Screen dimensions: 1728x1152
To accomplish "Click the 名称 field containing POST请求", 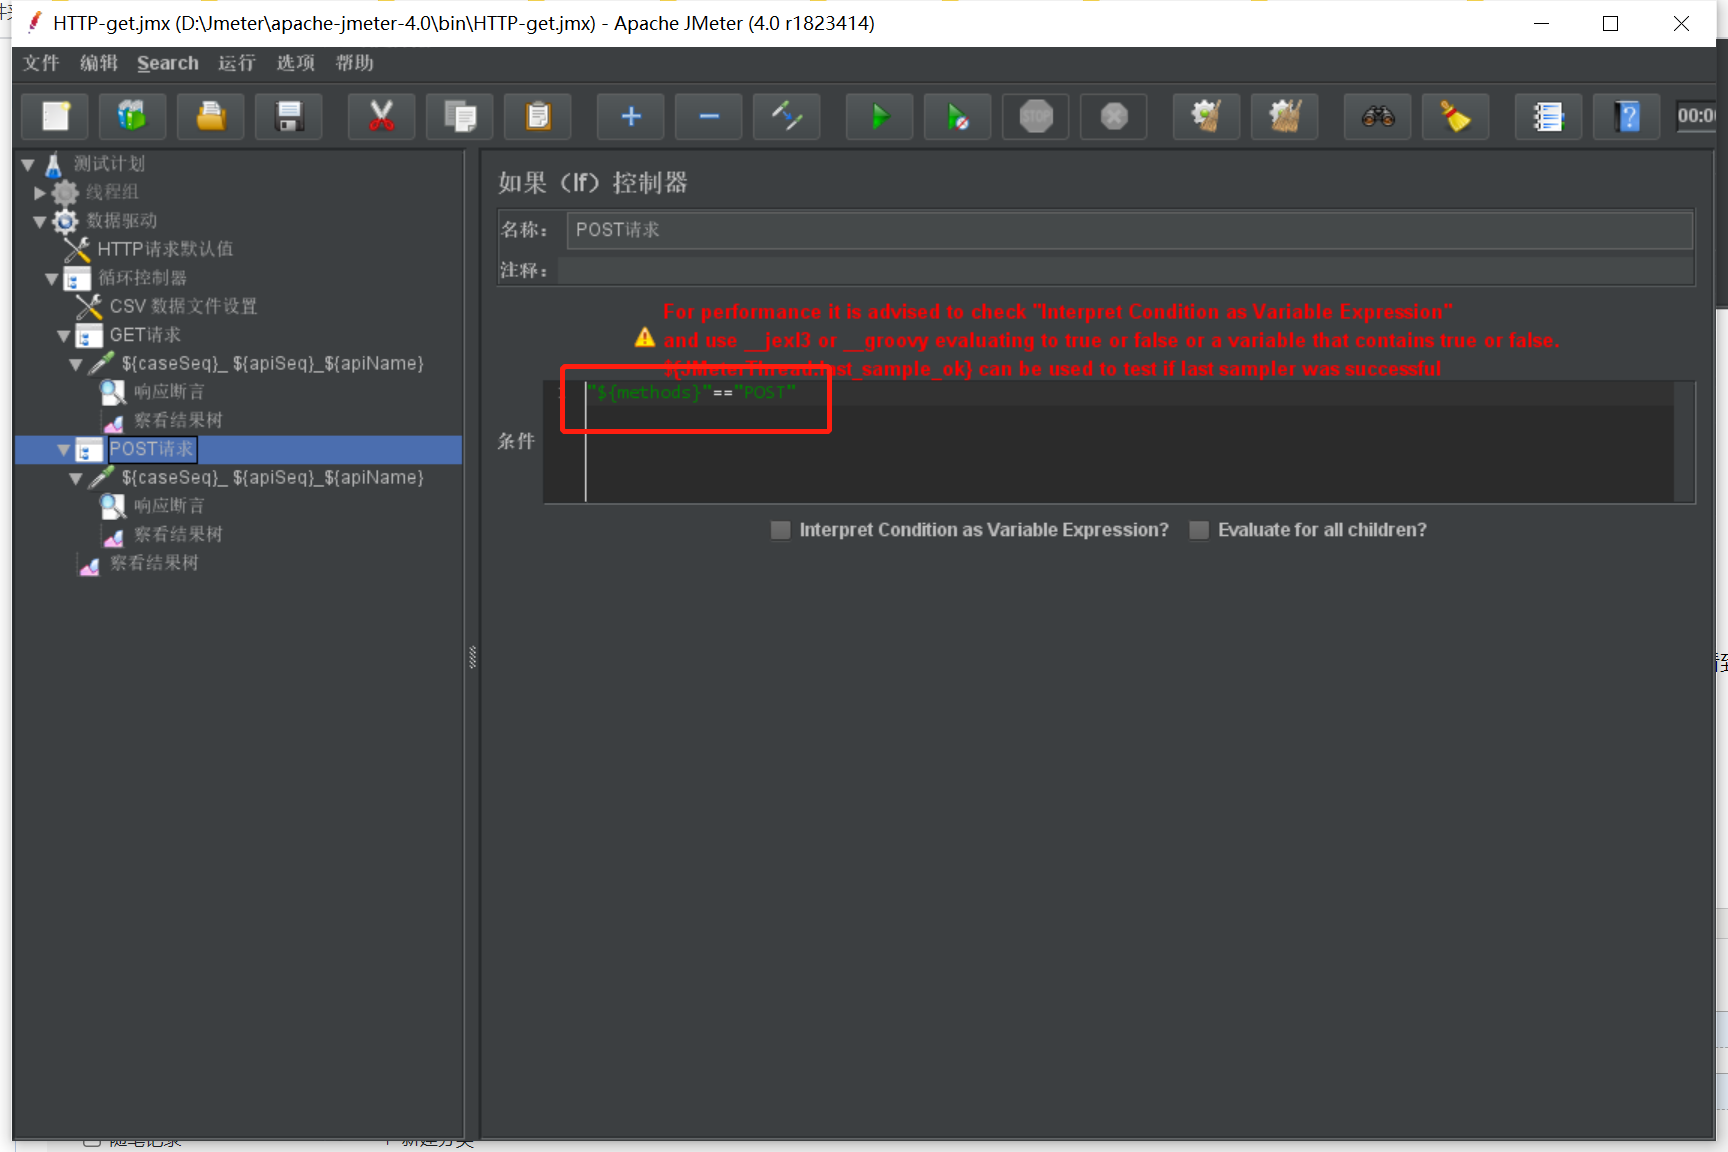I will (1129, 230).
